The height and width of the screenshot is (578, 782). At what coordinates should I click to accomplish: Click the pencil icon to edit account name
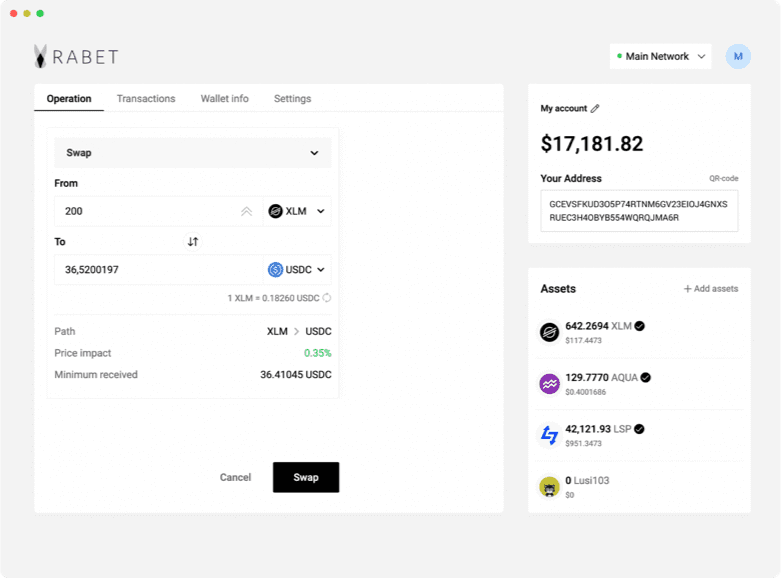pos(595,108)
